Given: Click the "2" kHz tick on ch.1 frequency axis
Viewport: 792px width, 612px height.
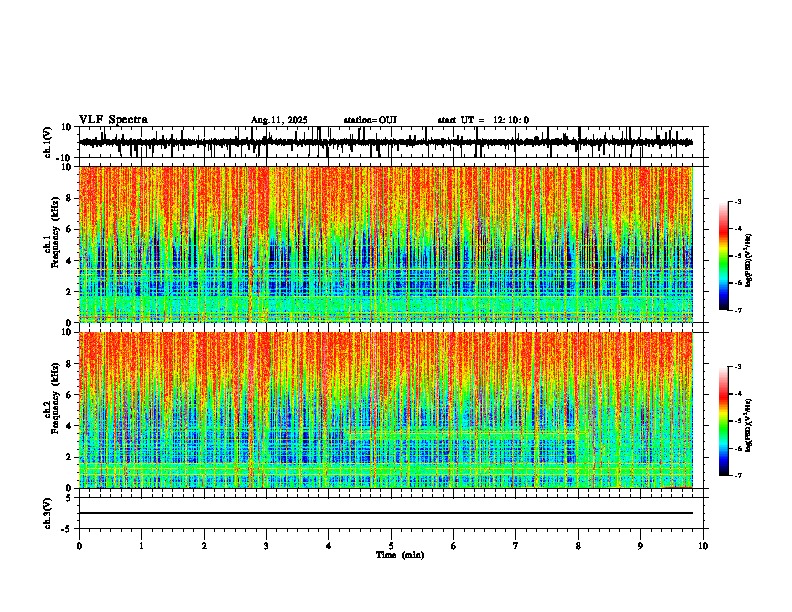Looking at the screenshot, I should pyautogui.click(x=70, y=292).
